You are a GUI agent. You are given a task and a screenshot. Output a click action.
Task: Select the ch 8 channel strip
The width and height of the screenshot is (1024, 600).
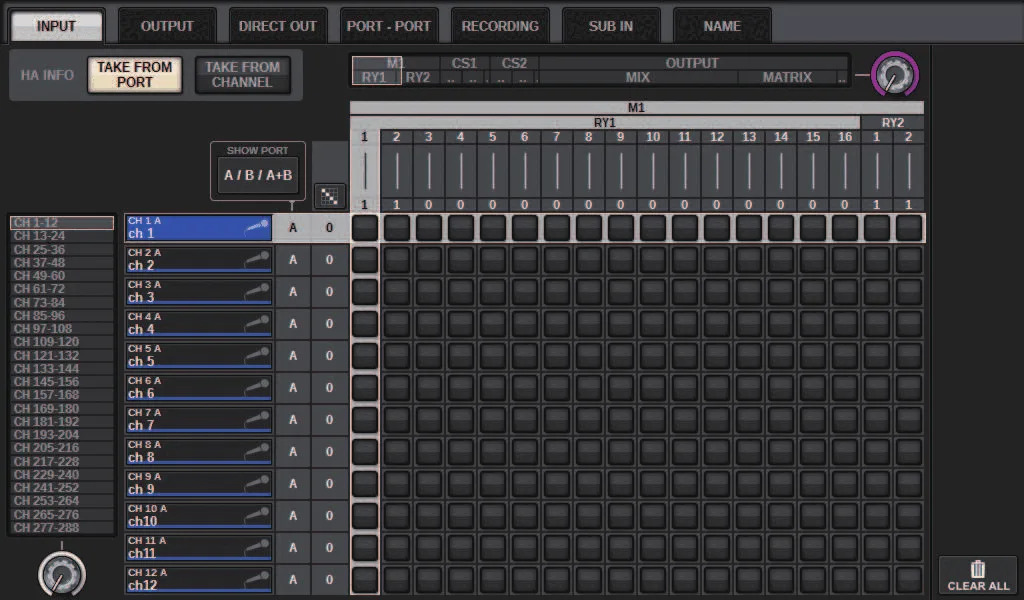click(199, 452)
